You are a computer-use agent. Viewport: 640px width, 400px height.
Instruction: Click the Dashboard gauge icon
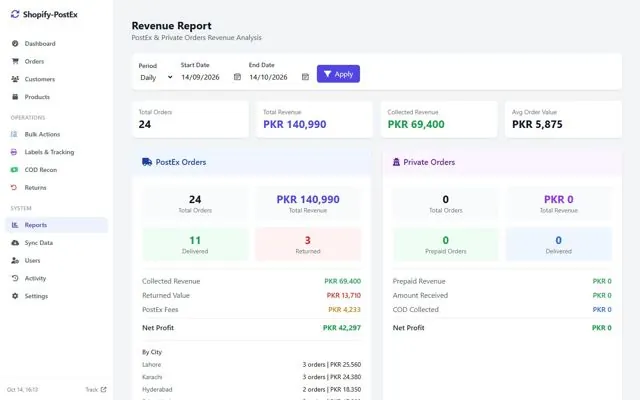tap(15, 44)
